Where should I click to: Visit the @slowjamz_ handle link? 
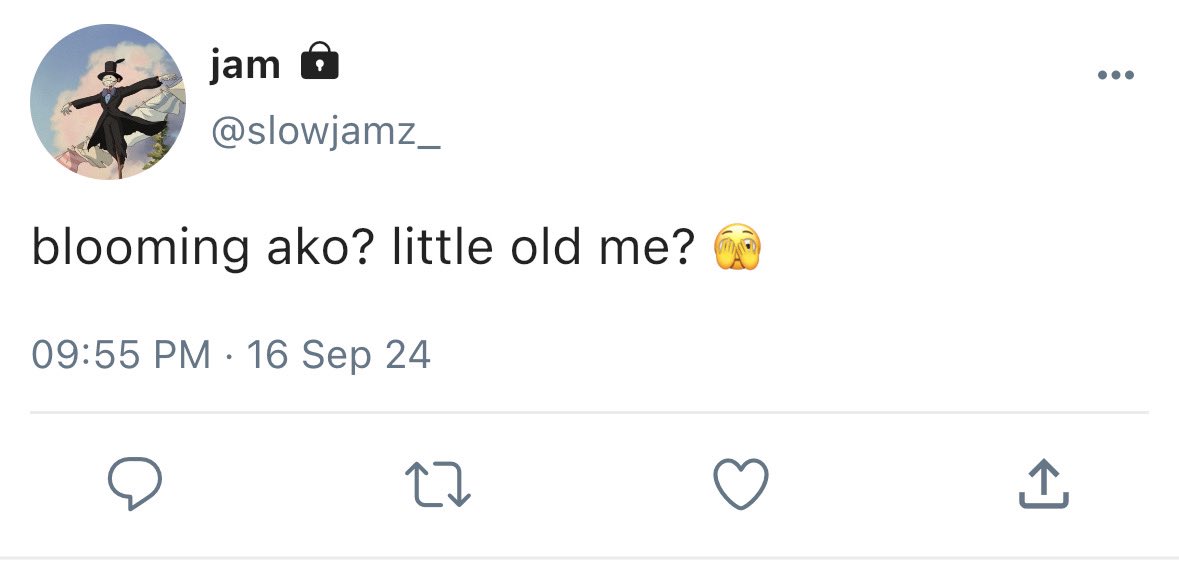[326, 132]
